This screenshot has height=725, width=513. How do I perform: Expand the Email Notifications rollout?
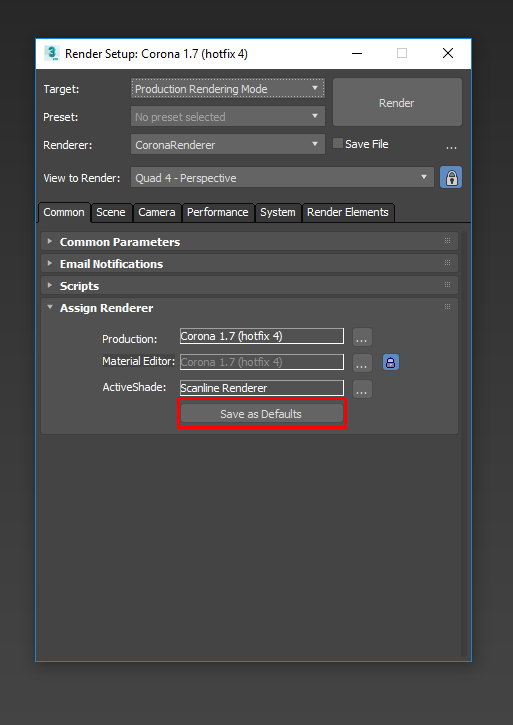point(249,264)
